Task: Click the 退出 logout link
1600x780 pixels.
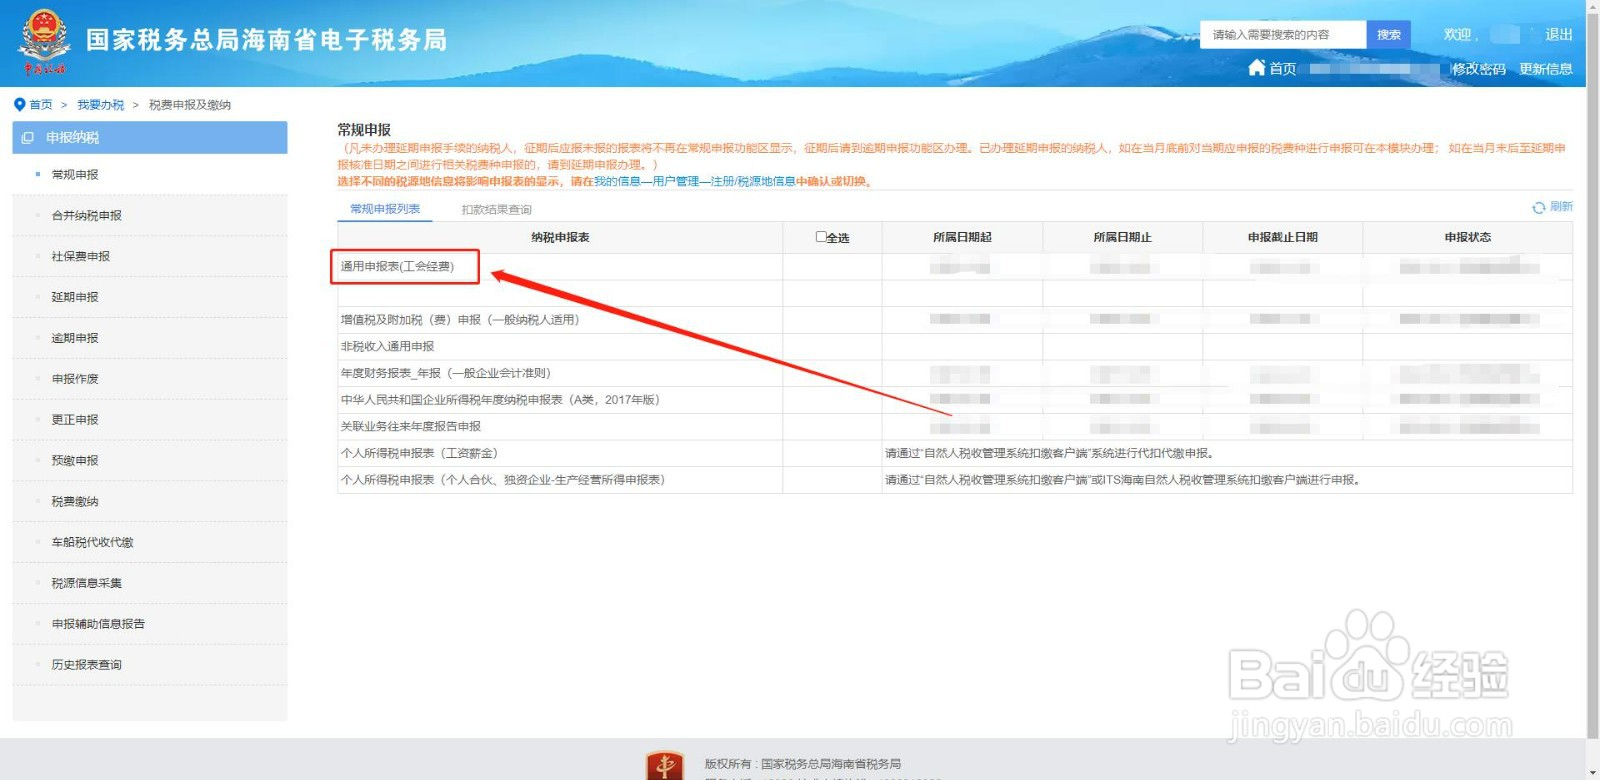Action: click(x=1558, y=35)
